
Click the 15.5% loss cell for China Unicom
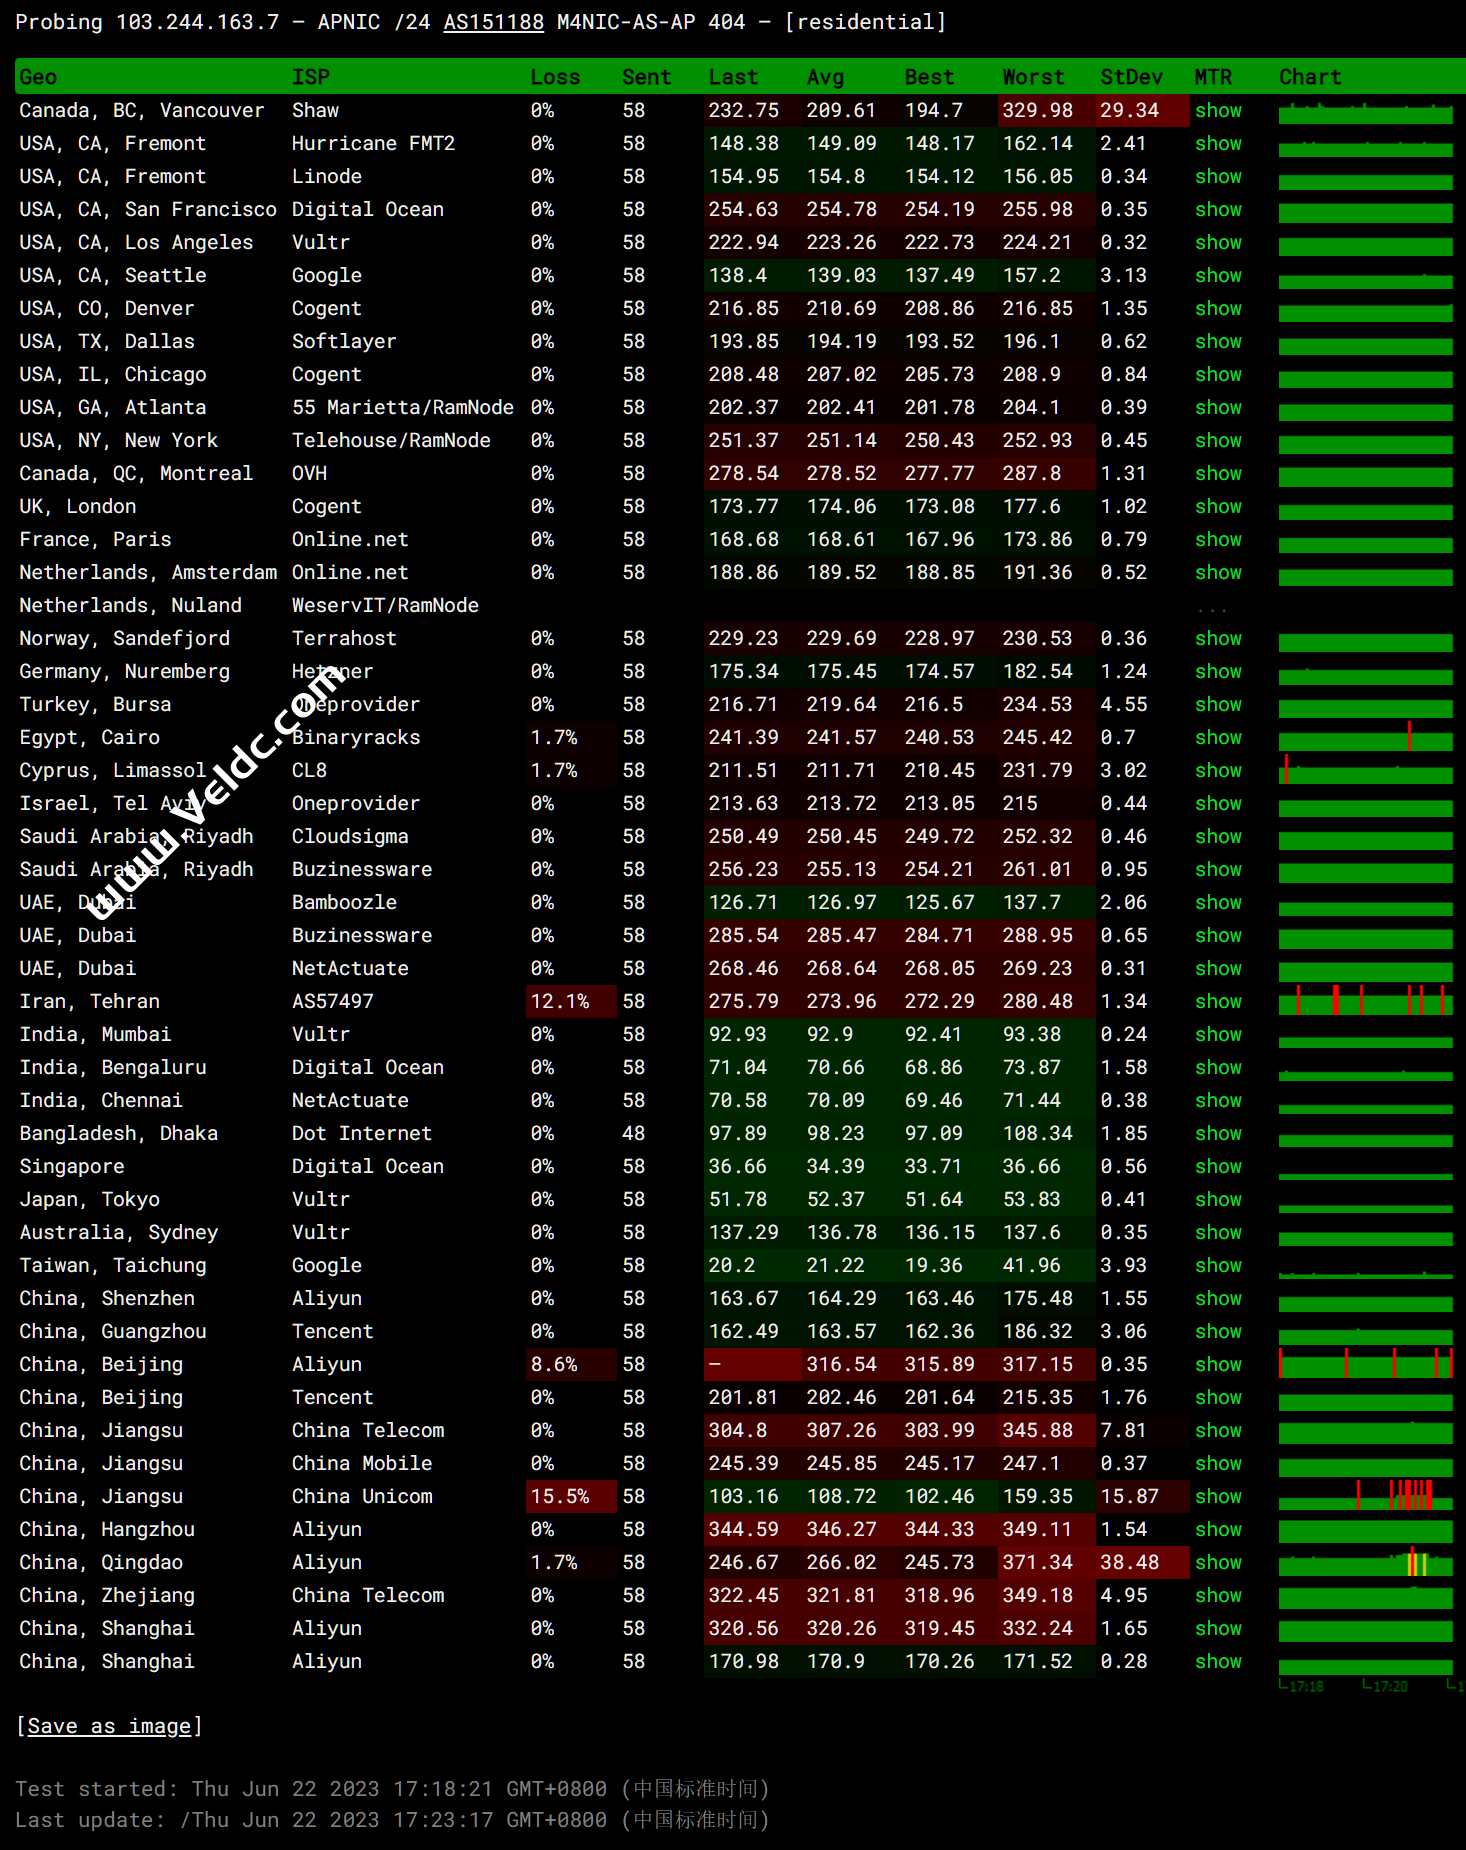click(x=571, y=1496)
